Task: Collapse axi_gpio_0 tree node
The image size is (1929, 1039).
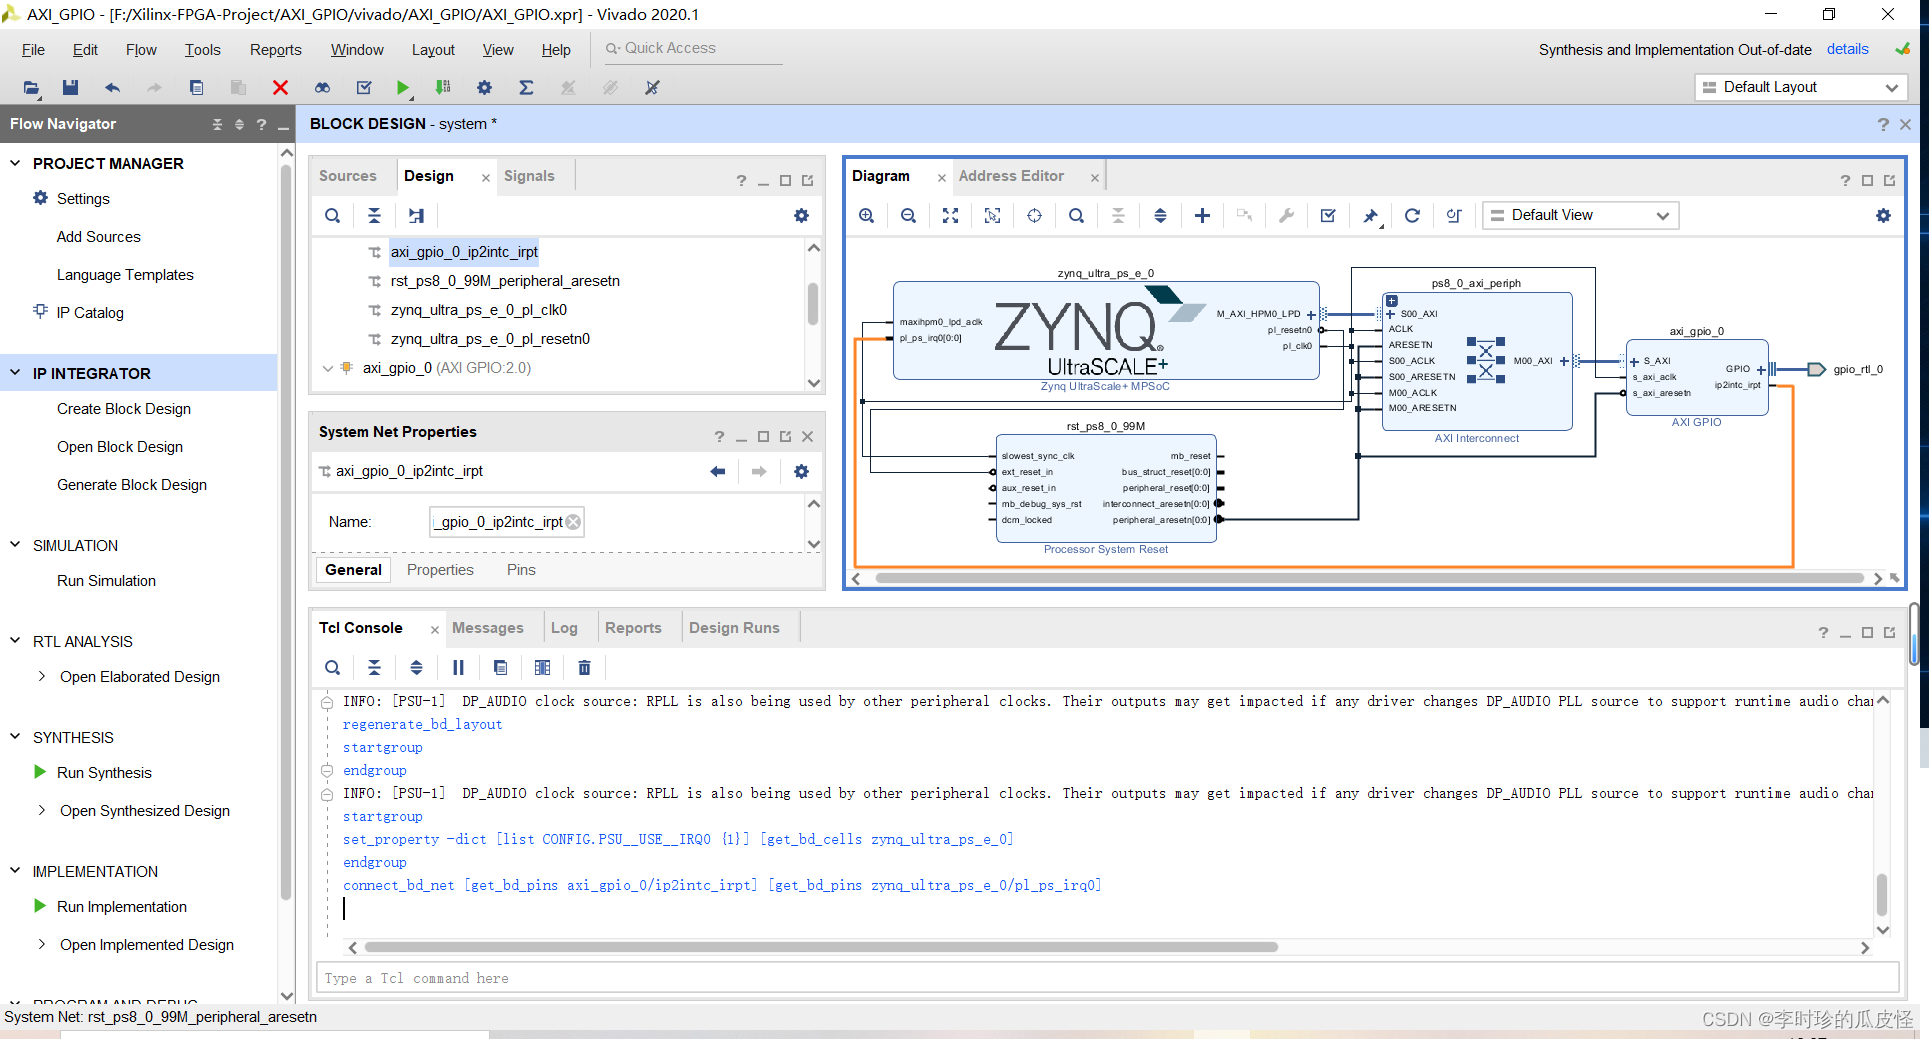Action: pos(327,368)
